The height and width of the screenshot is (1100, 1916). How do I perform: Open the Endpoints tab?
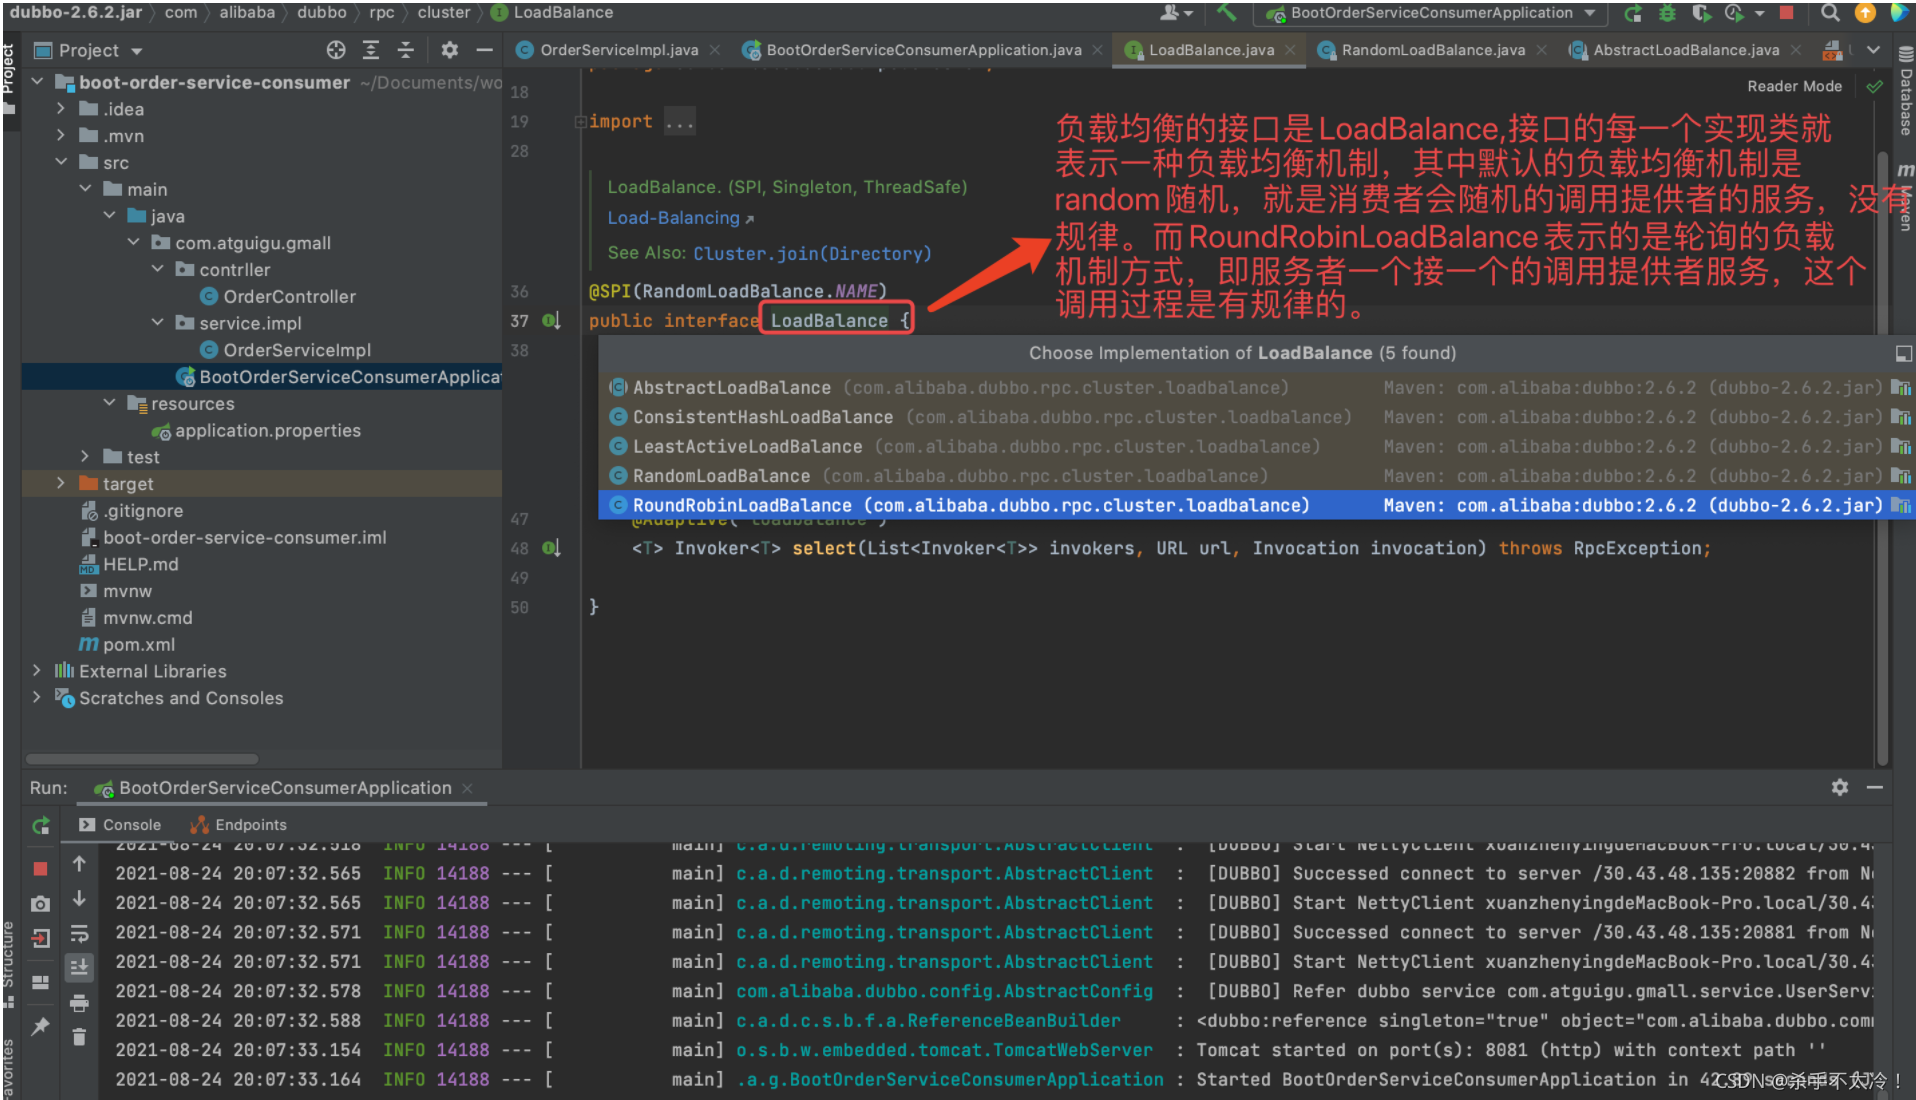tap(239, 825)
